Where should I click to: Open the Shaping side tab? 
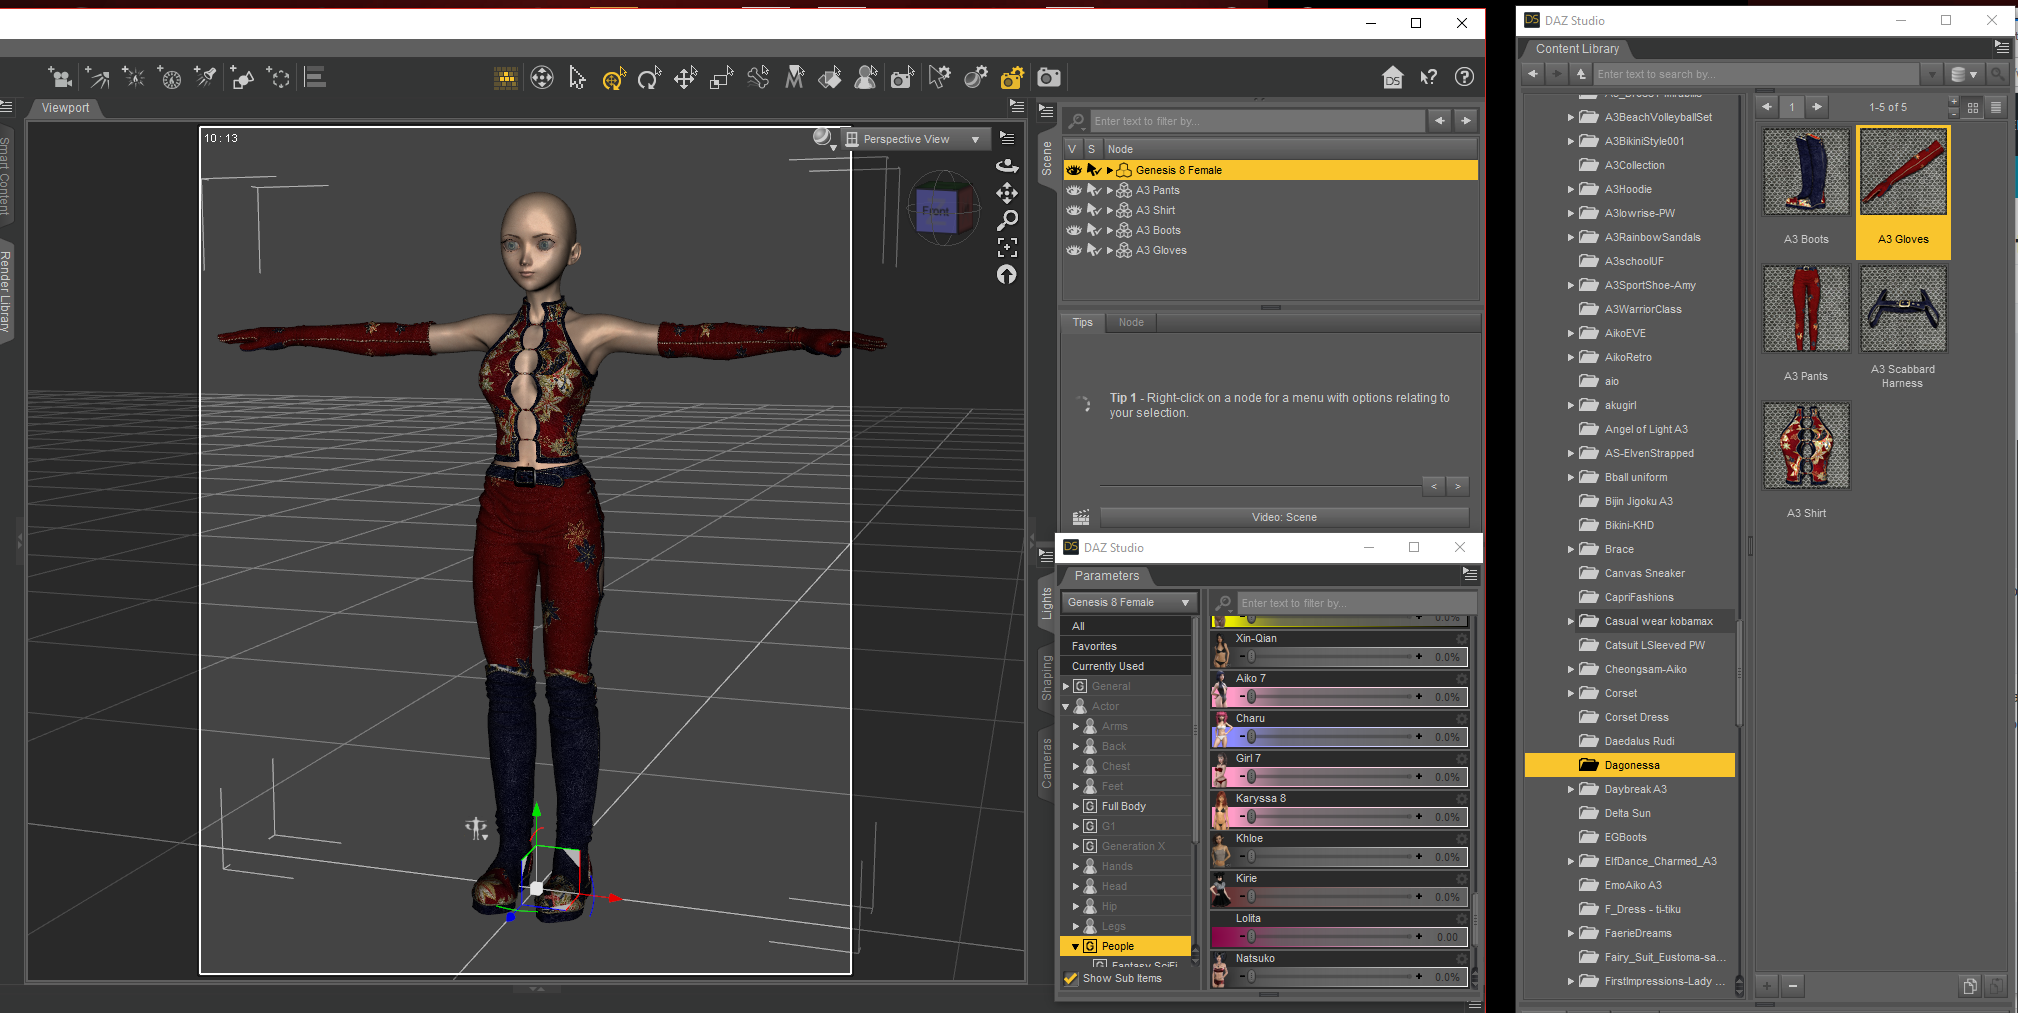1047,676
